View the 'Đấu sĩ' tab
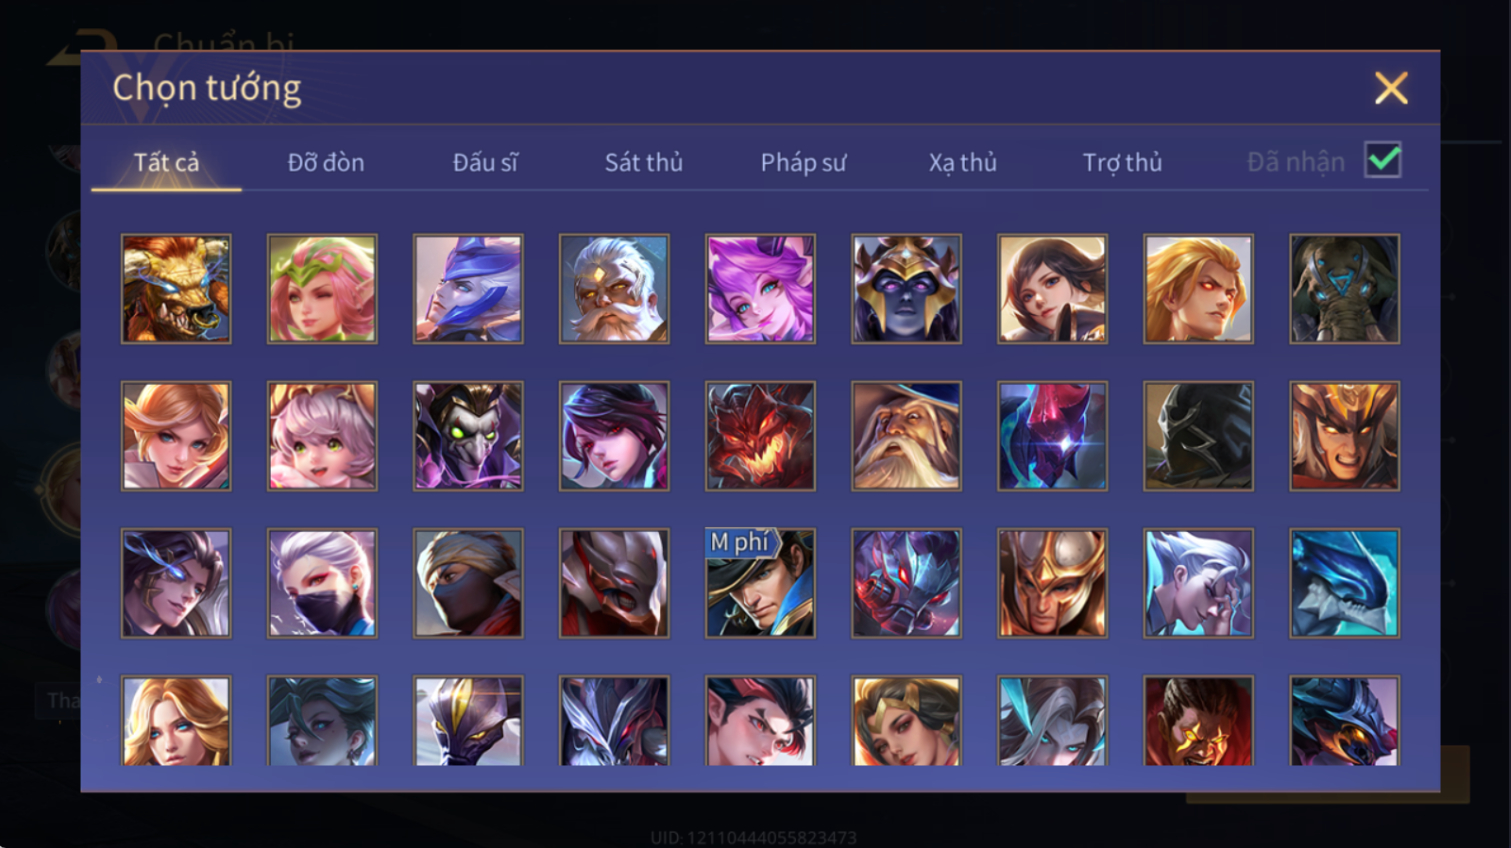 pyautogui.click(x=485, y=162)
